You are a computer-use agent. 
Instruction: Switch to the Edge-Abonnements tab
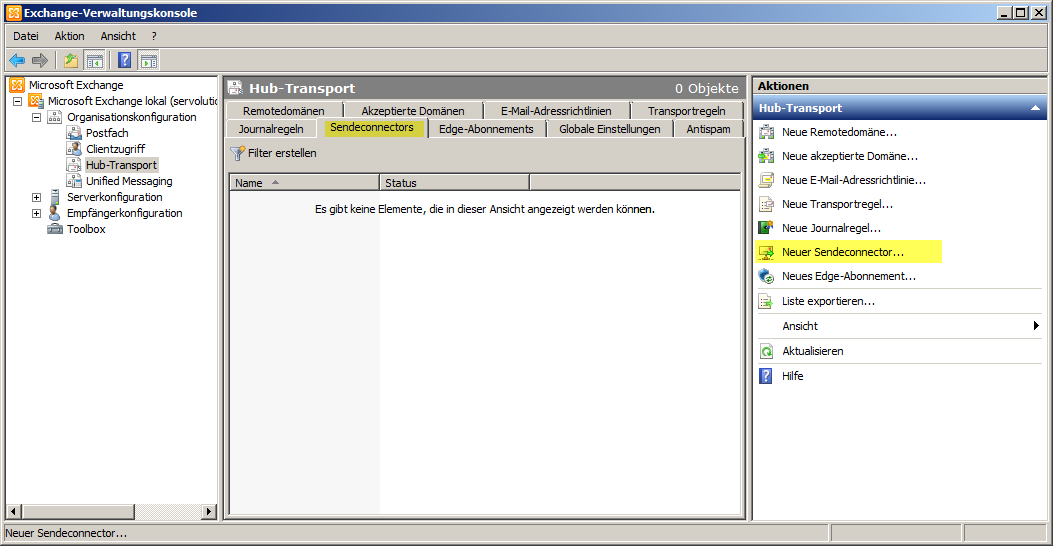pos(486,129)
